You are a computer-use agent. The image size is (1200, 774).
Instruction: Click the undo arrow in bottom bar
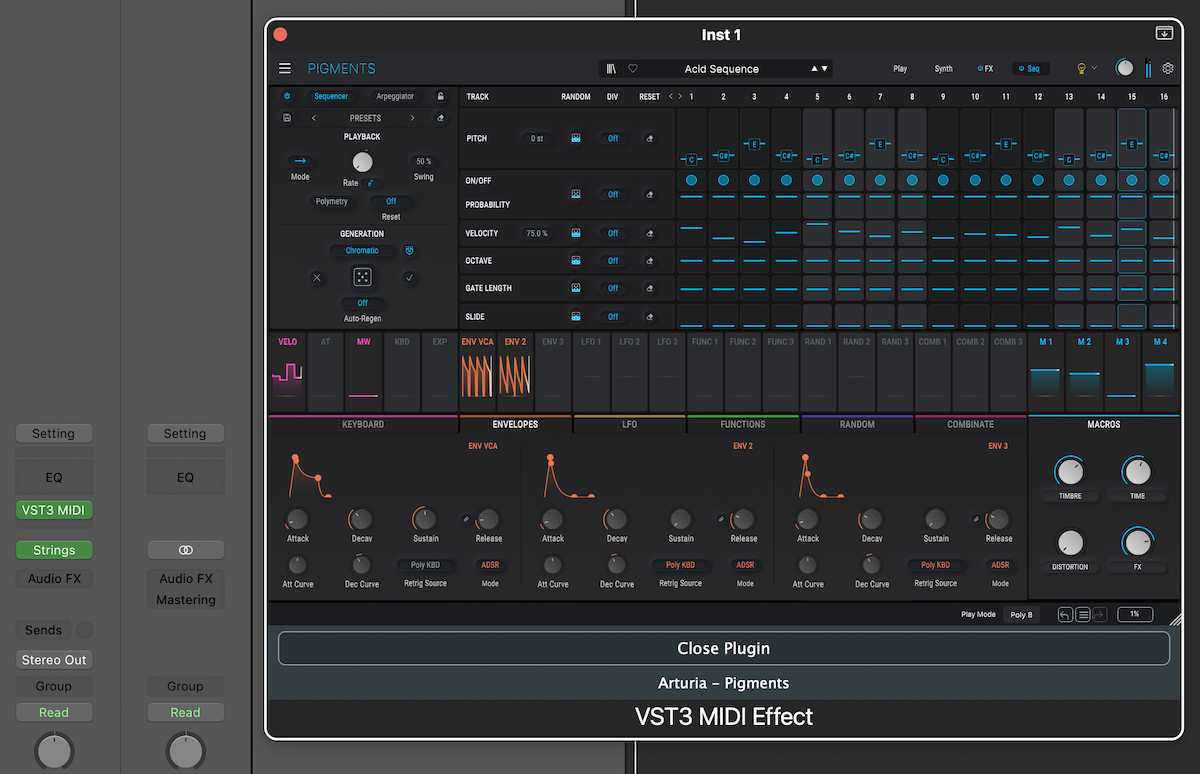(x=1066, y=615)
